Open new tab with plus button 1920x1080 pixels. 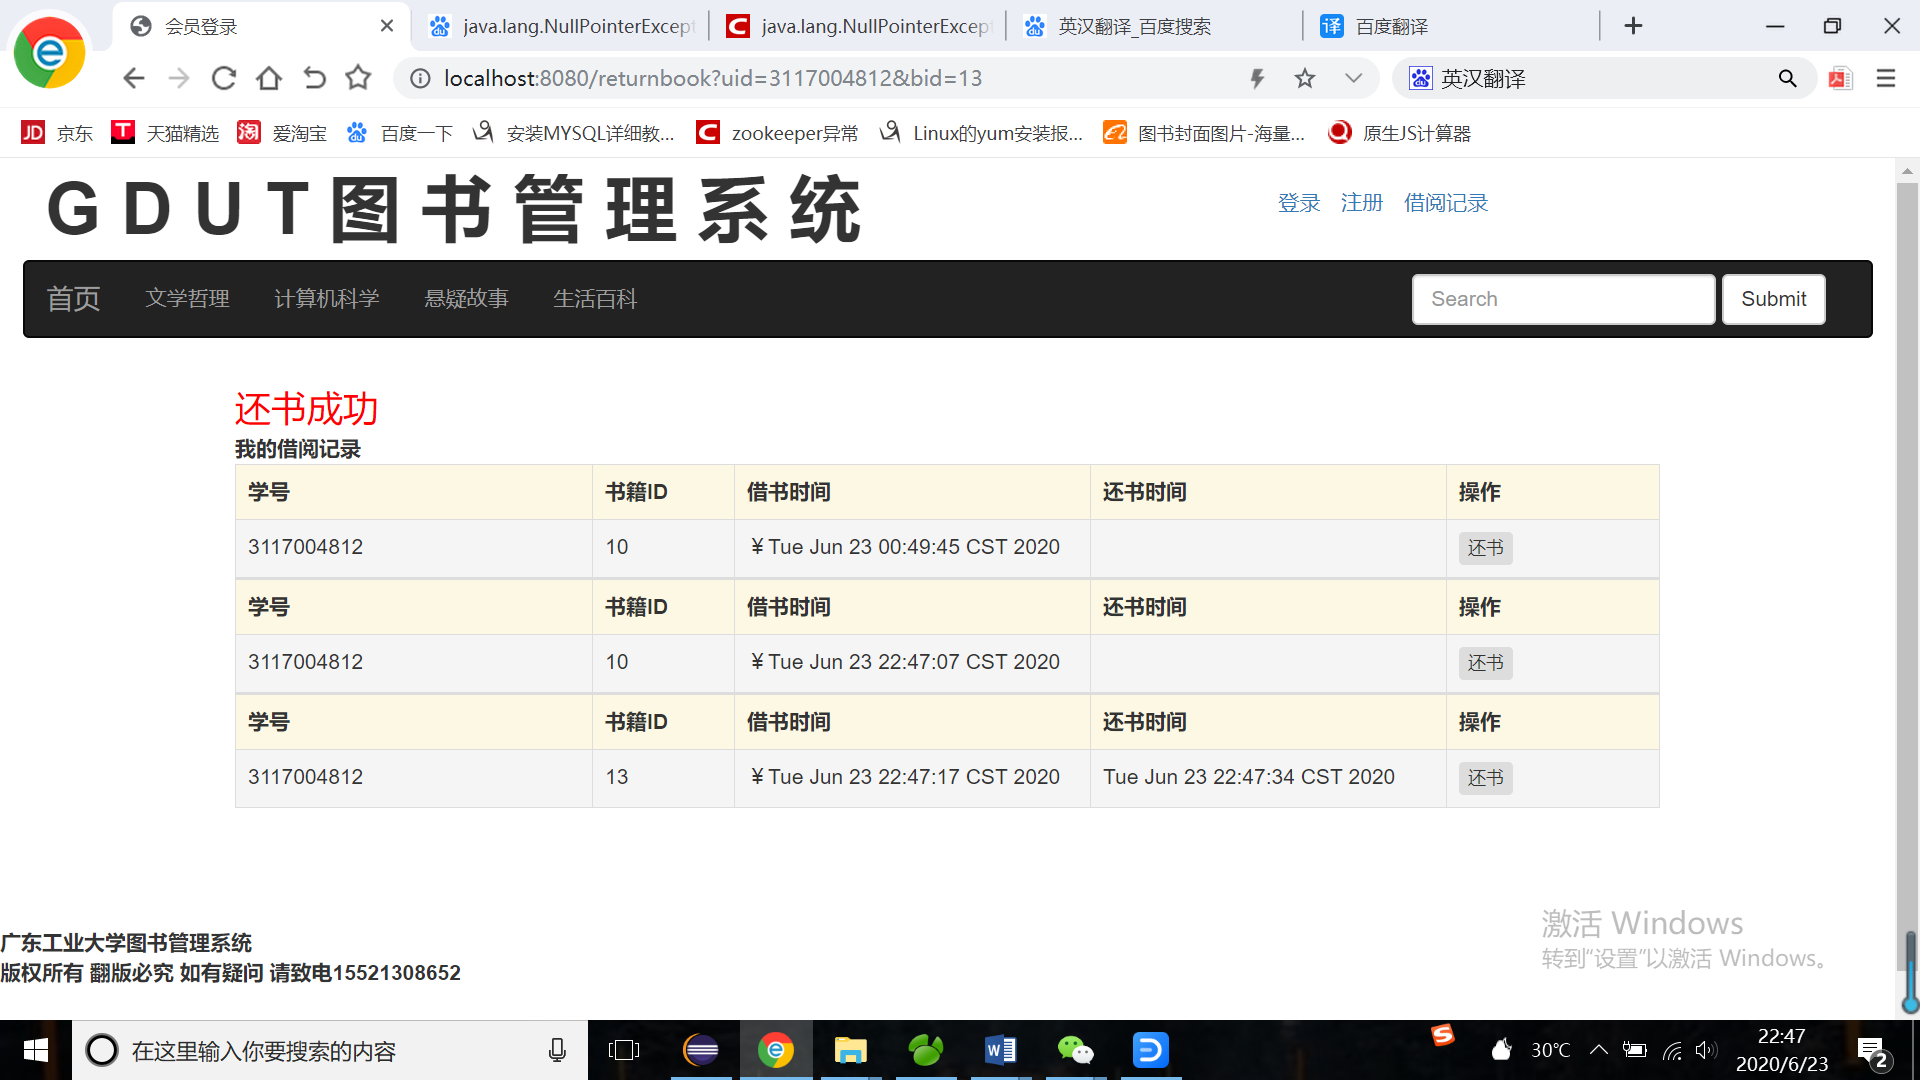point(1633,26)
